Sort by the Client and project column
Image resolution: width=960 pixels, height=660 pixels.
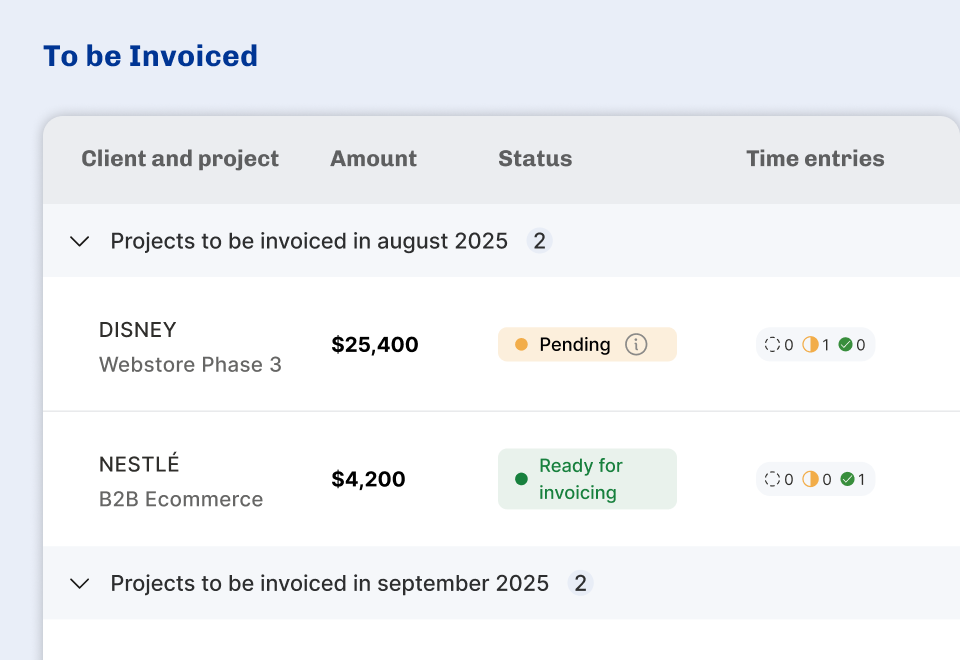[x=180, y=159]
